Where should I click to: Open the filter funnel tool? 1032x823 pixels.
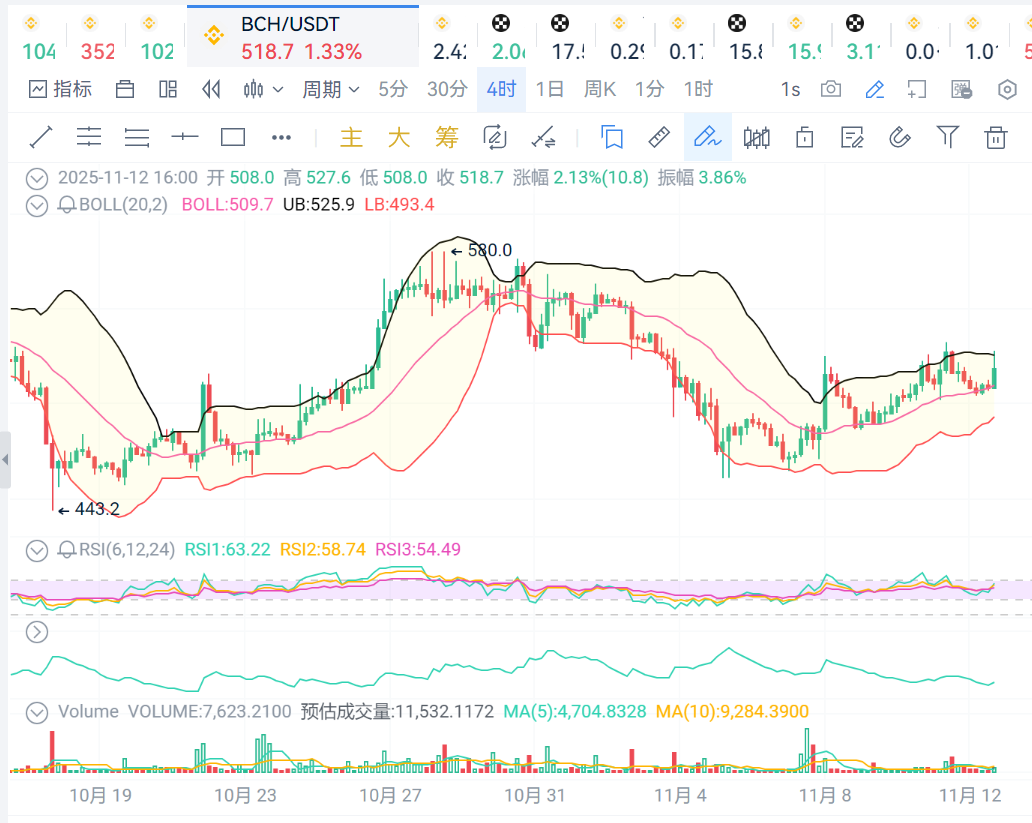(947, 137)
